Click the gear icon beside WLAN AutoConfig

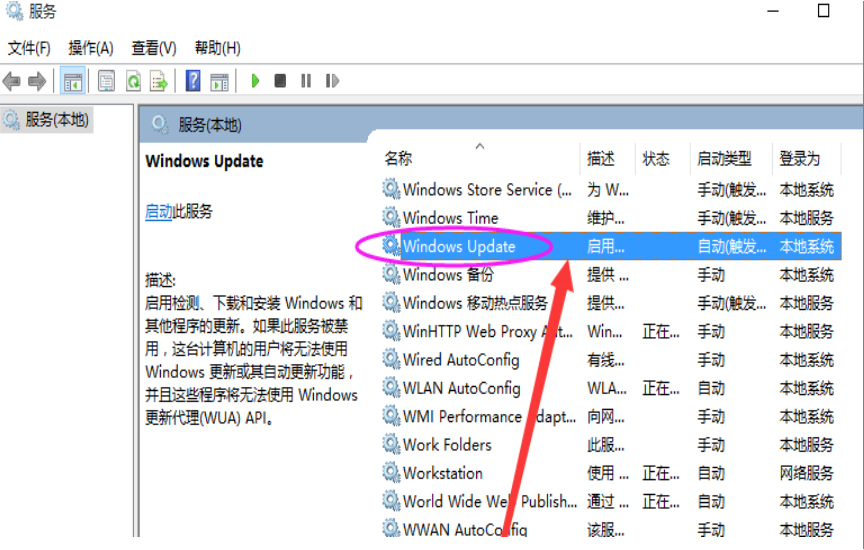[391, 387]
